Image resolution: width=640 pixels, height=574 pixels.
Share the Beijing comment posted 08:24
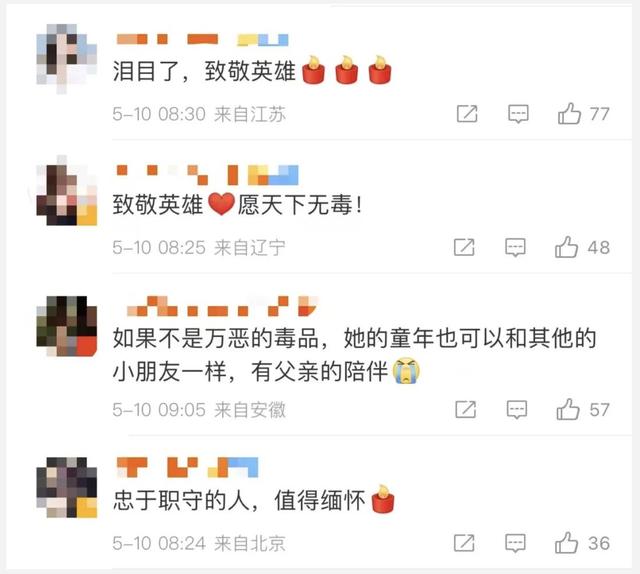[464, 543]
